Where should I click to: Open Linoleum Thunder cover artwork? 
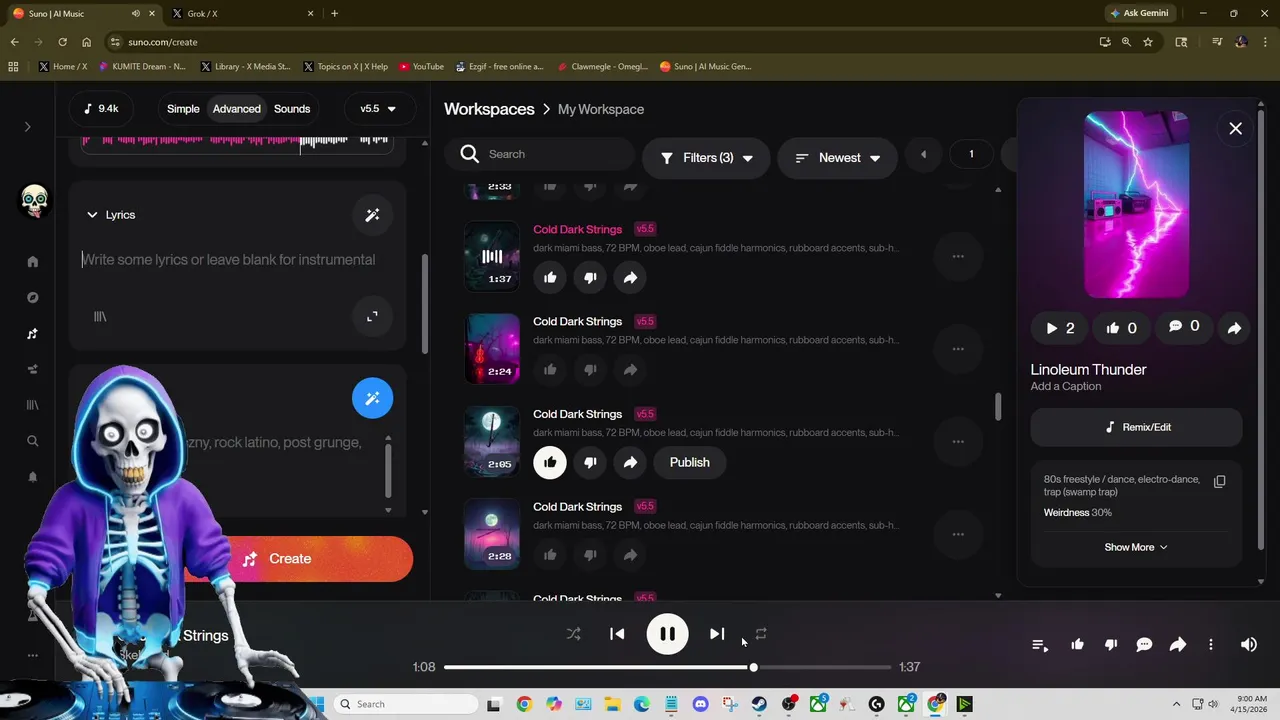pos(1137,205)
